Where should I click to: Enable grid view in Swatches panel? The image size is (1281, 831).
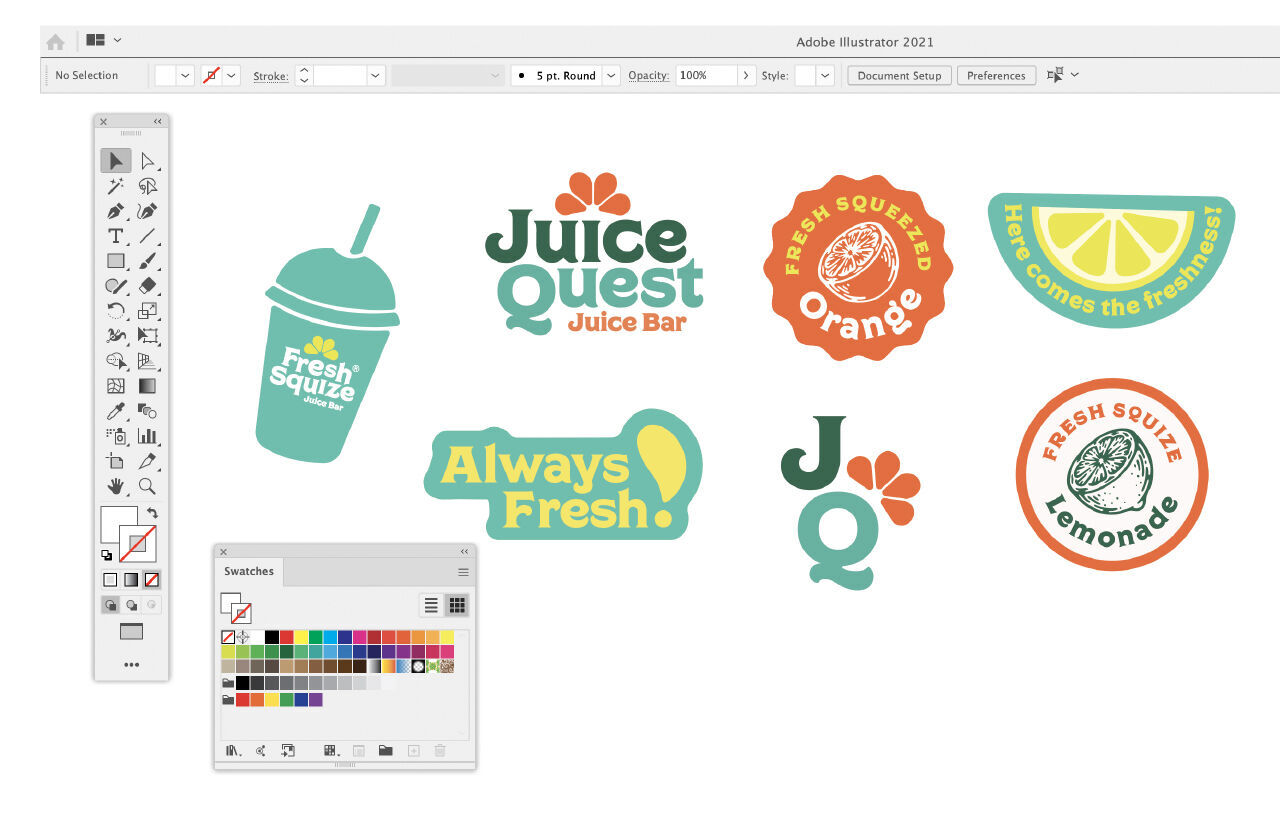(x=456, y=605)
